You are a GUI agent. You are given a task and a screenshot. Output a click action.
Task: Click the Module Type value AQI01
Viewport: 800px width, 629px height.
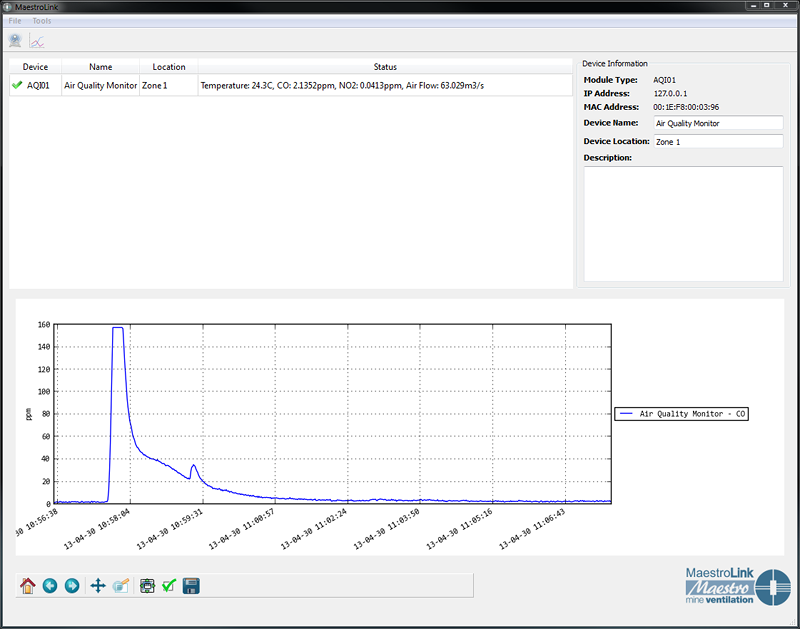pos(664,80)
